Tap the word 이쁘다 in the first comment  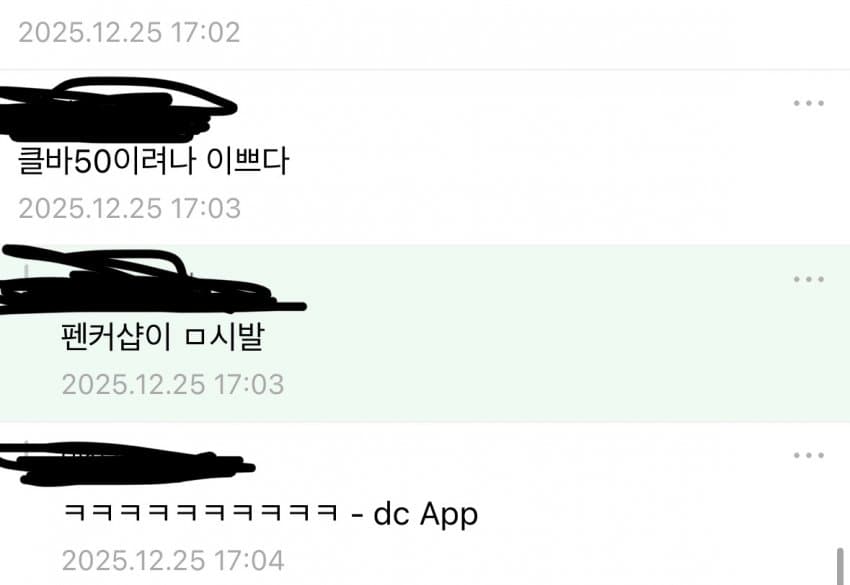click(248, 160)
